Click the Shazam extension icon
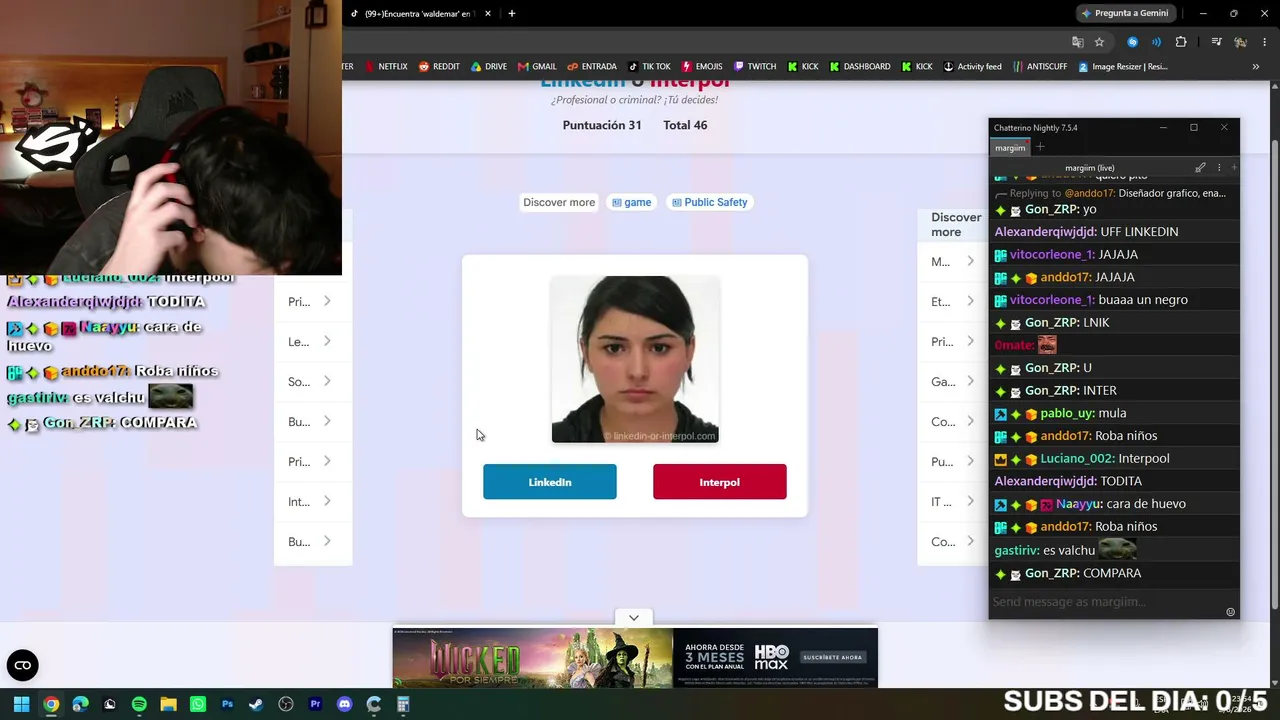The image size is (1280, 720). tap(1132, 42)
